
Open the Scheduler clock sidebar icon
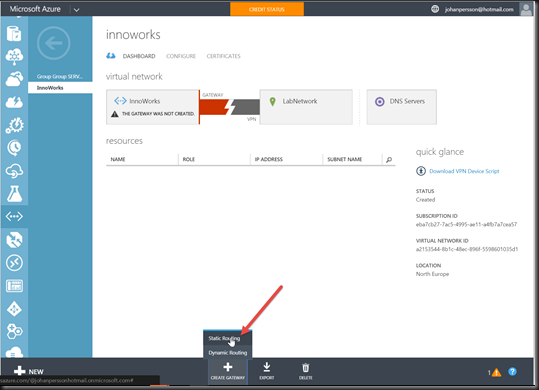[14, 148]
